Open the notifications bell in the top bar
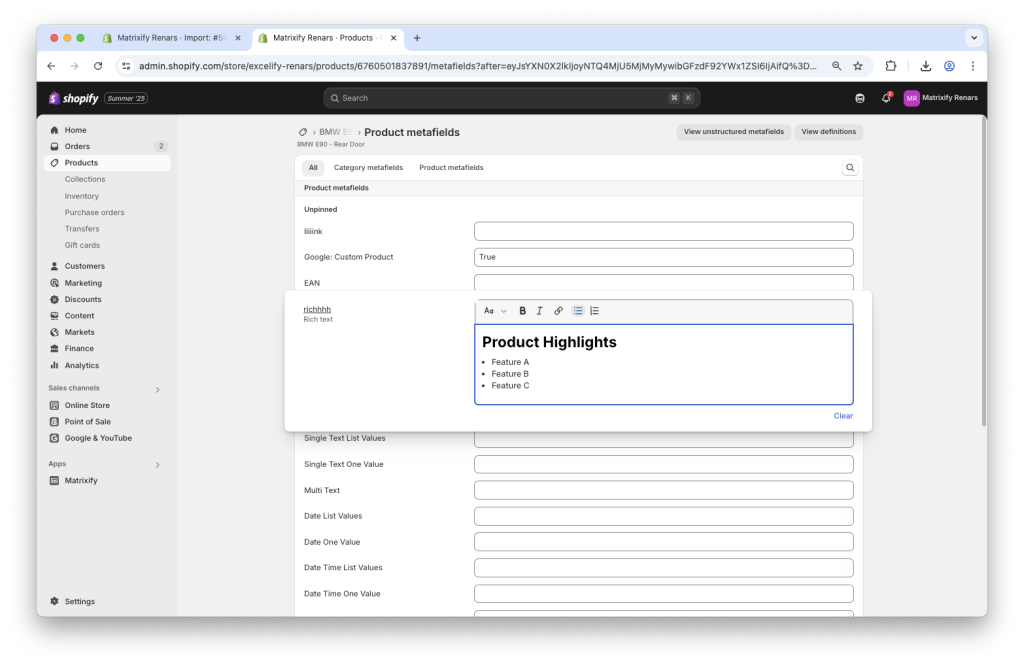Image resolution: width=1024 pixels, height=665 pixels. pyautogui.click(x=886, y=99)
